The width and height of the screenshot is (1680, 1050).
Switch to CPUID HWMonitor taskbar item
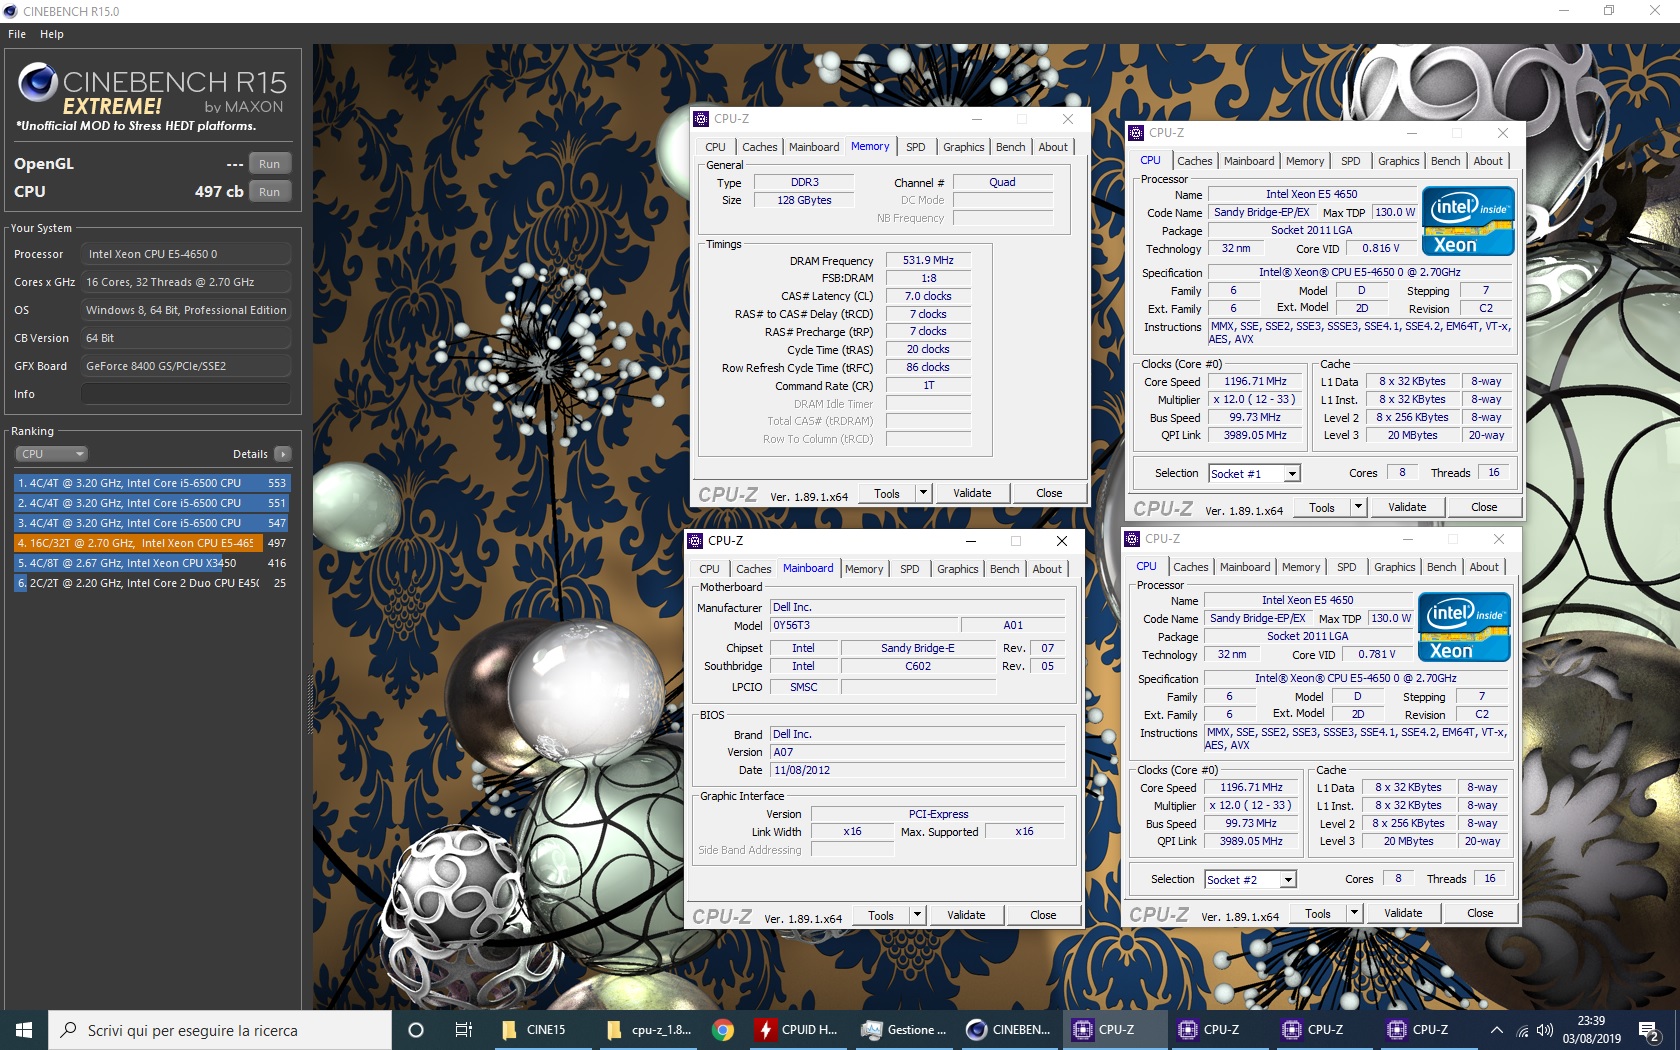(x=799, y=1030)
